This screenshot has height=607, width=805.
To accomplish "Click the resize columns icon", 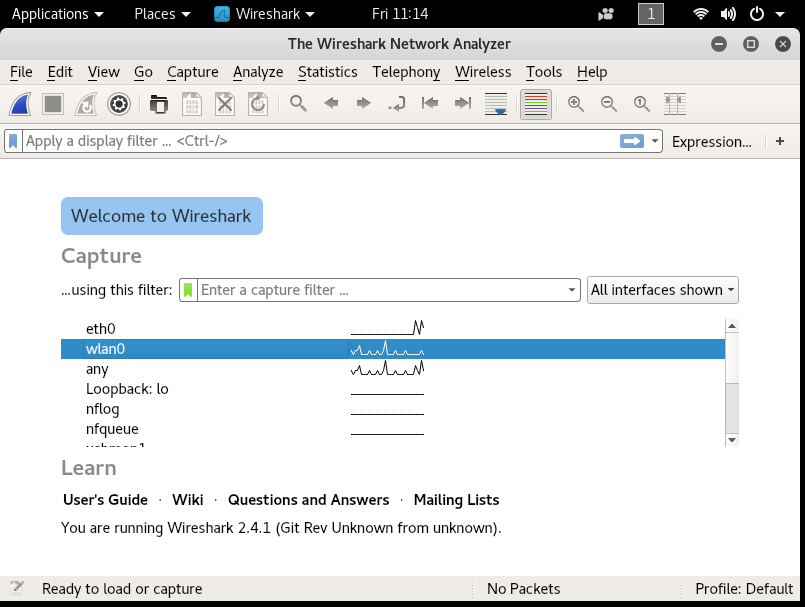I will point(675,104).
